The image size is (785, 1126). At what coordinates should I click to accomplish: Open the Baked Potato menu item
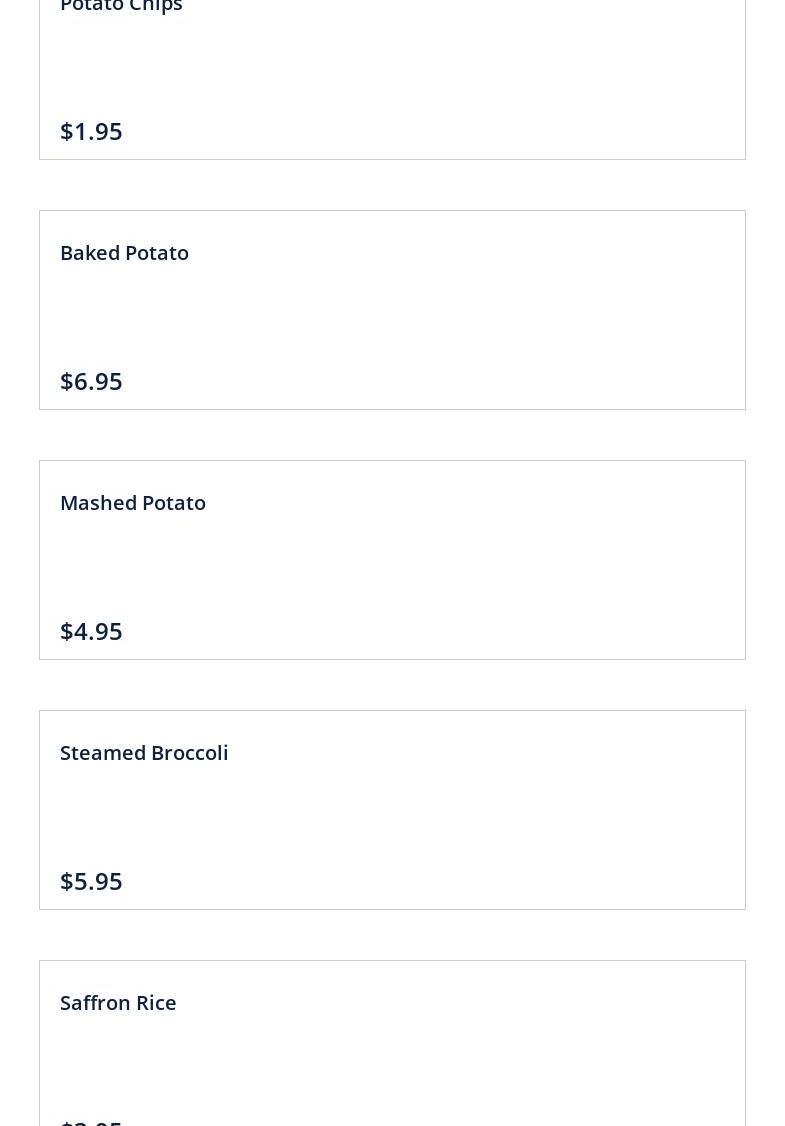coord(124,253)
